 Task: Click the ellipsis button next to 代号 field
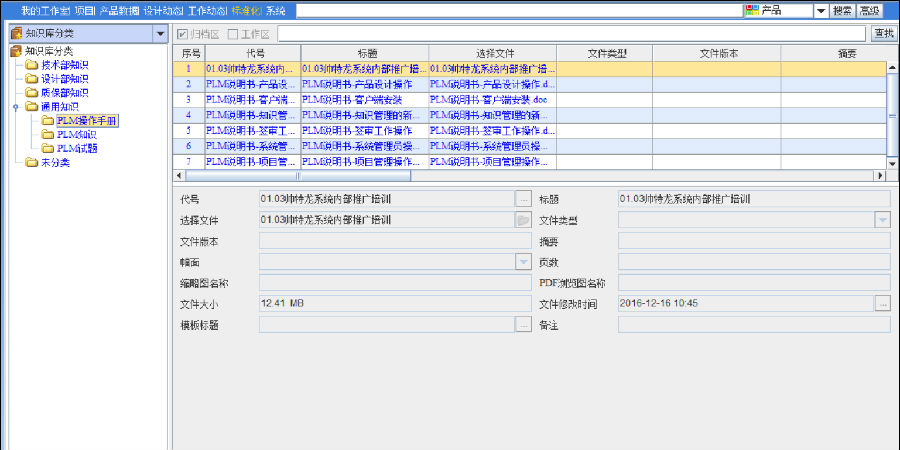(523, 199)
